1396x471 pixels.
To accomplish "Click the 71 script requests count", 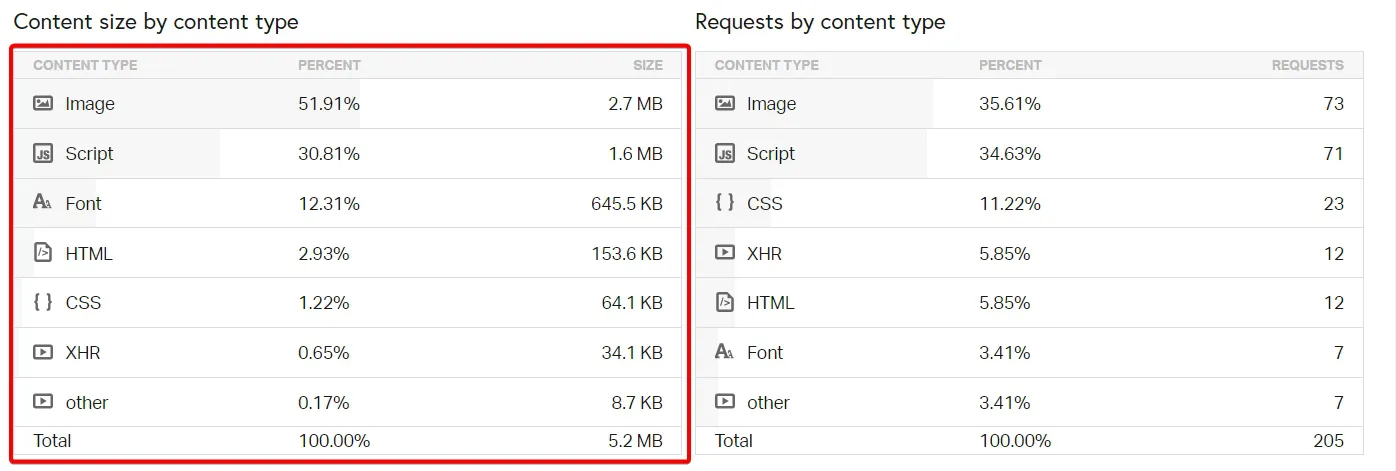I will 1333,154.
